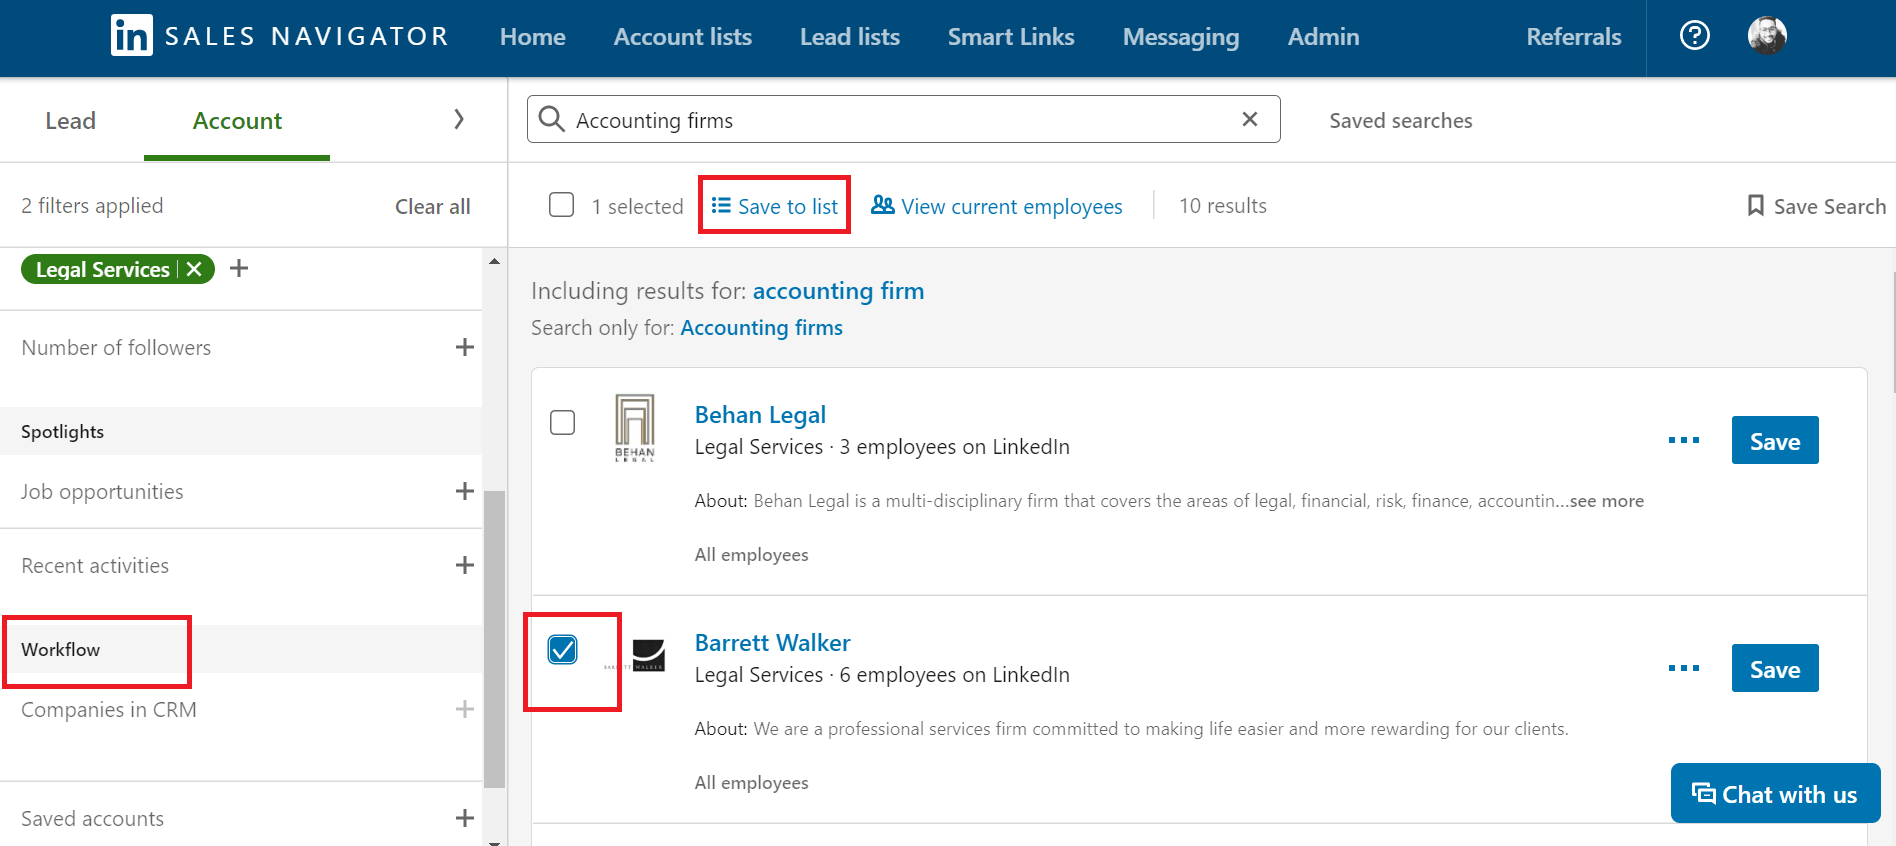View All employees of Barrett Walker
Screen dimensions: 1896x846
pyautogui.click(x=752, y=783)
